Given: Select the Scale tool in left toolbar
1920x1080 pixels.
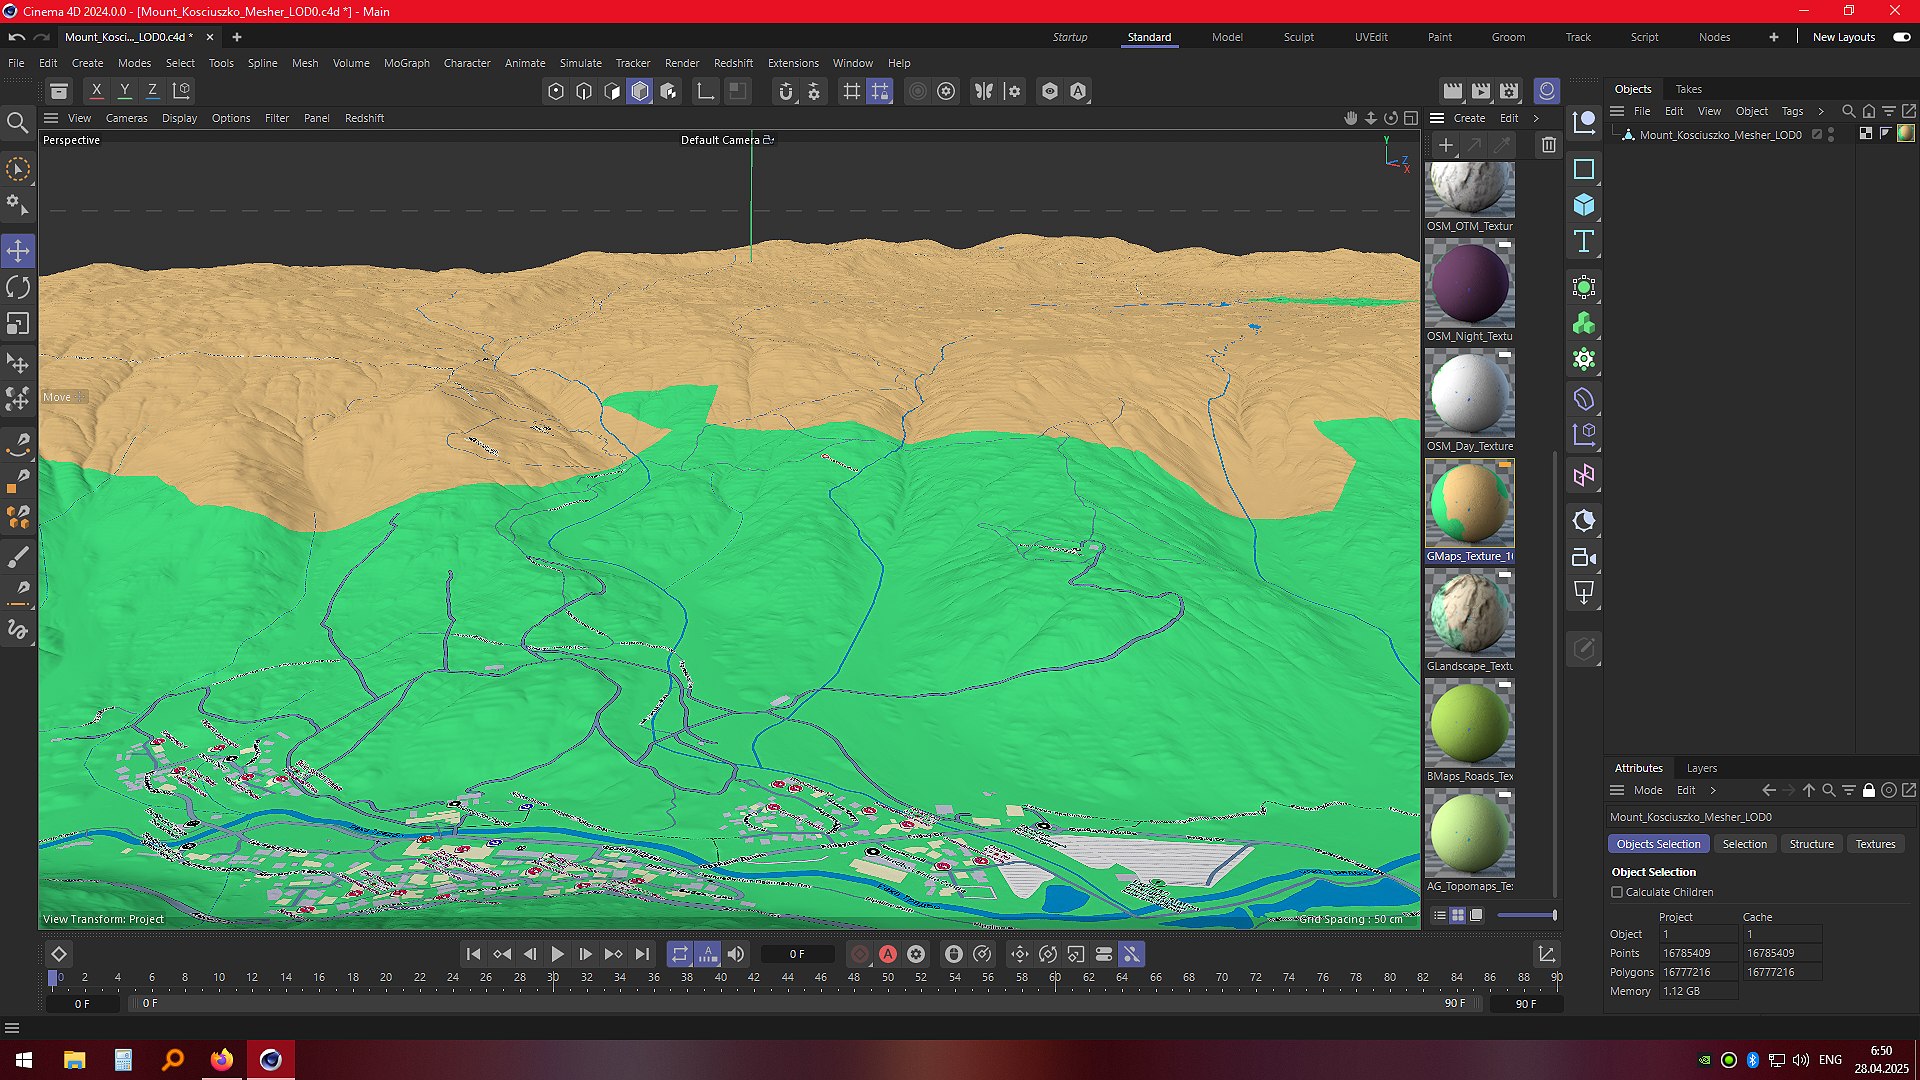Looking at the screenshot, I should coord(18,324).
